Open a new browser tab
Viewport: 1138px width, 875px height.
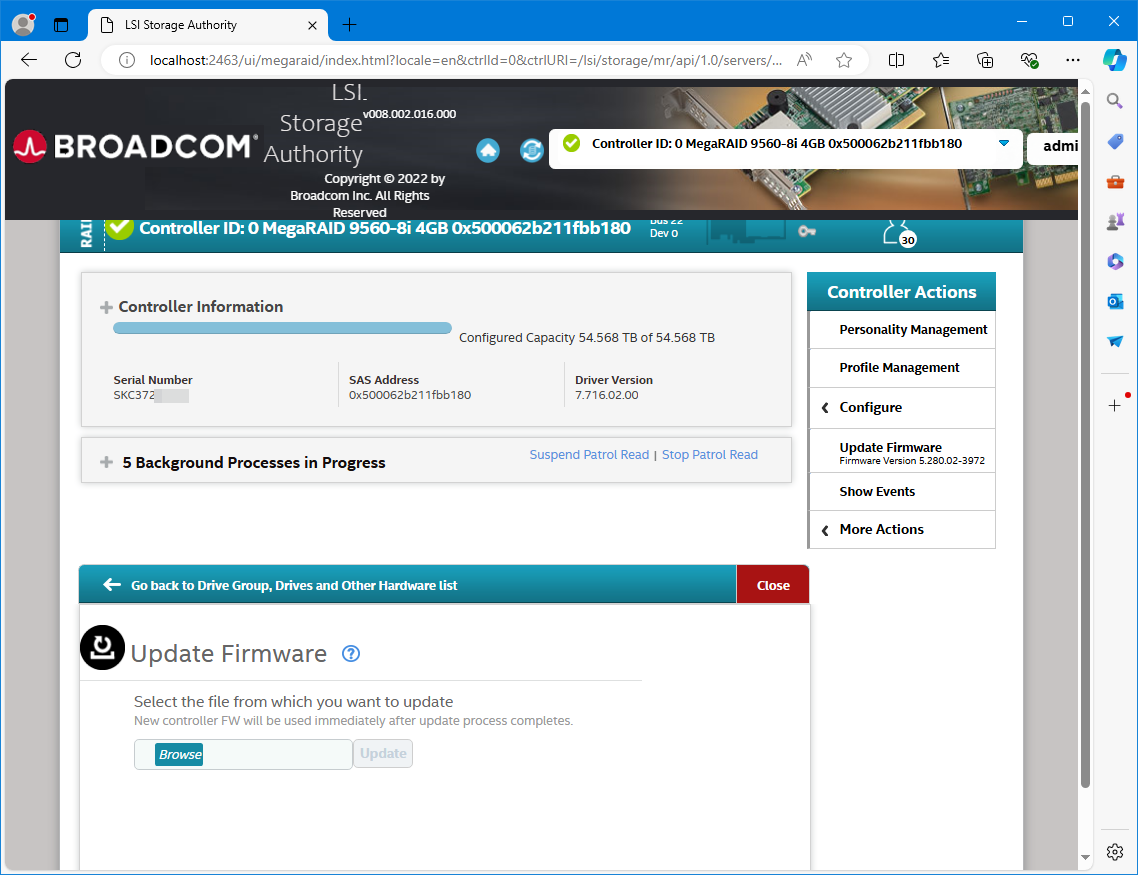[x=349, y=25]
